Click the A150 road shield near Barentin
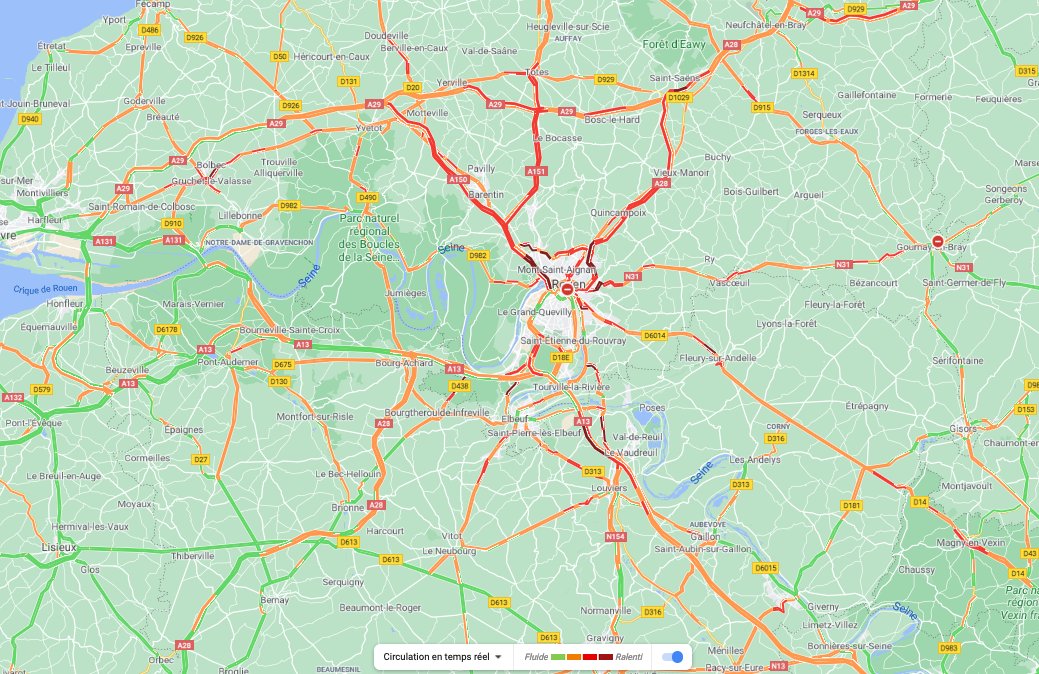 (458, 180)
